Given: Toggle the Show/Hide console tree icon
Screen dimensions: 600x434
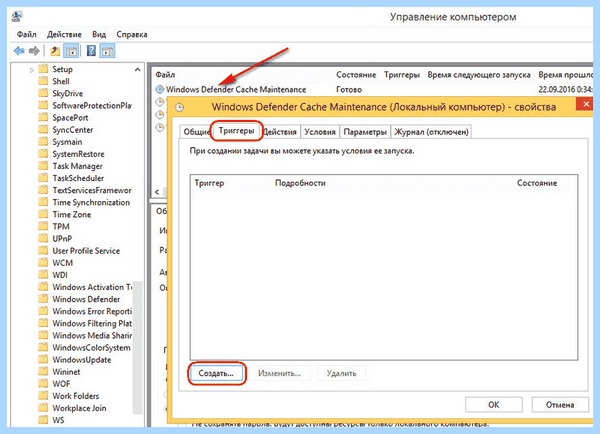Looking at the screenshot, I should [x=71, y=51].
